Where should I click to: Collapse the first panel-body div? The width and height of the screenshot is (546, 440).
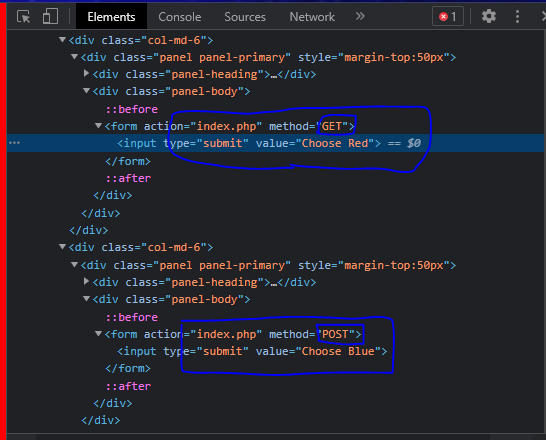pos(86,91)
